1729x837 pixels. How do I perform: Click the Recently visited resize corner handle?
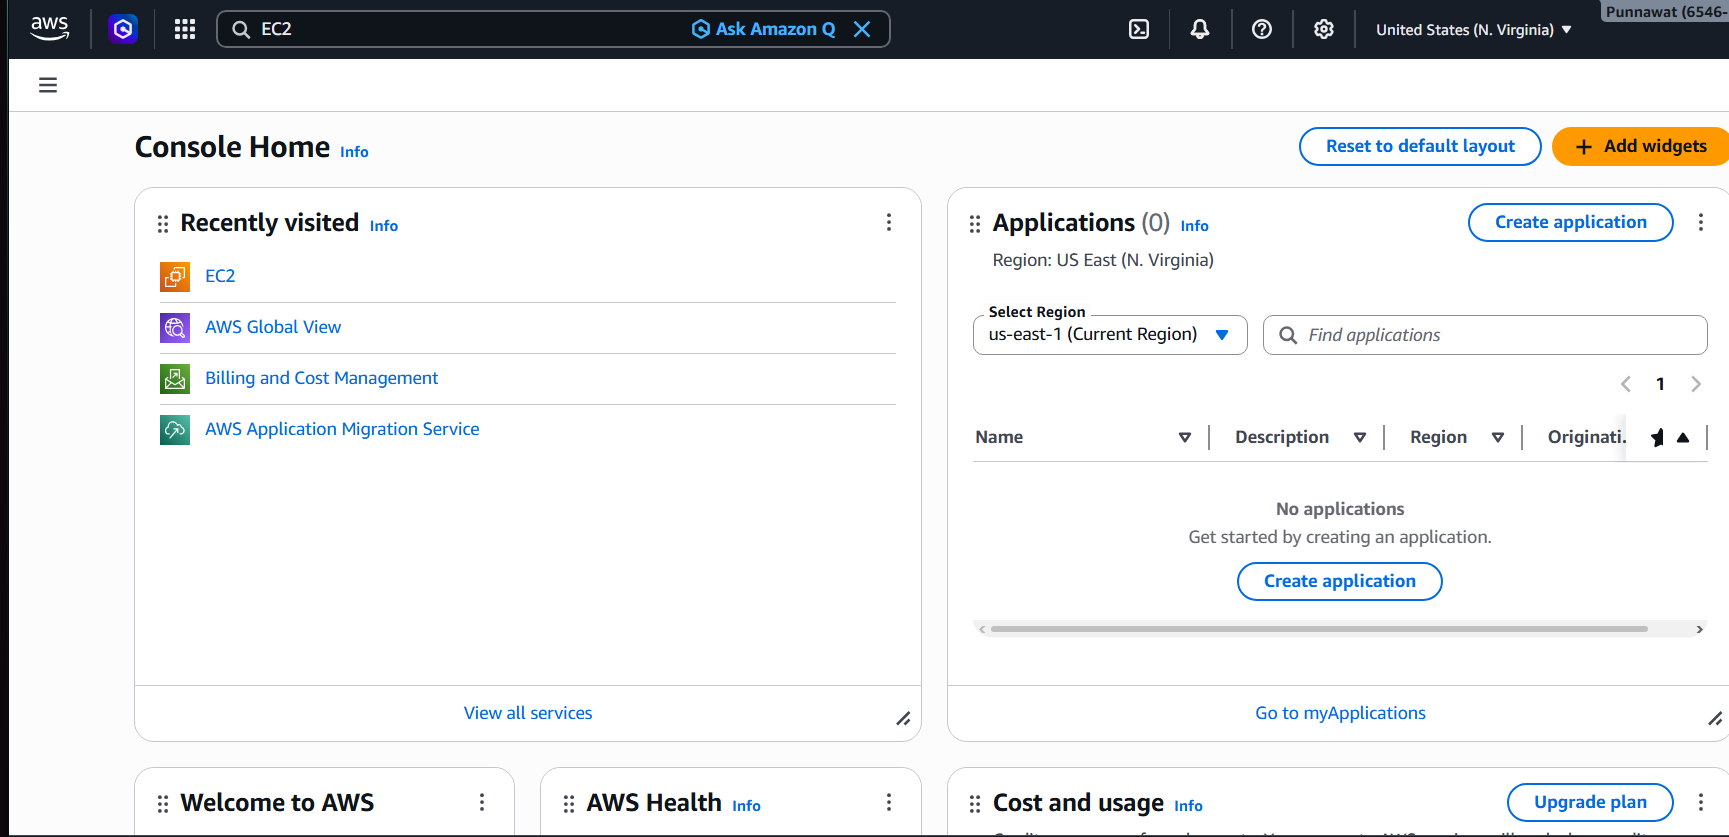coord(903,718)
